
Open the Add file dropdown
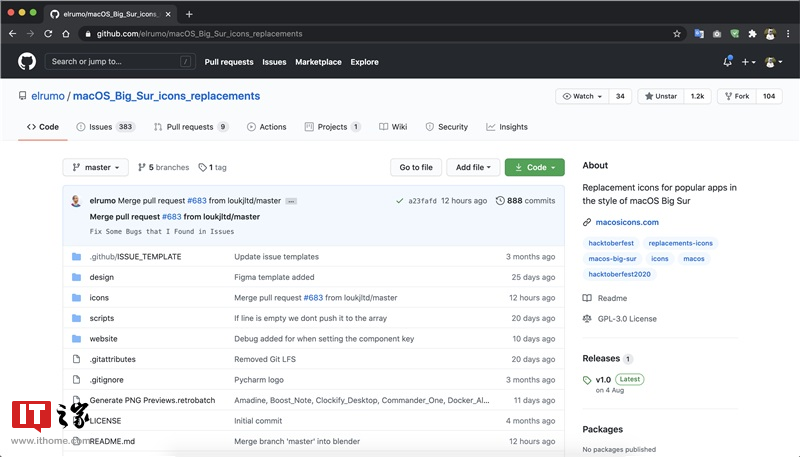click(473, 167)
